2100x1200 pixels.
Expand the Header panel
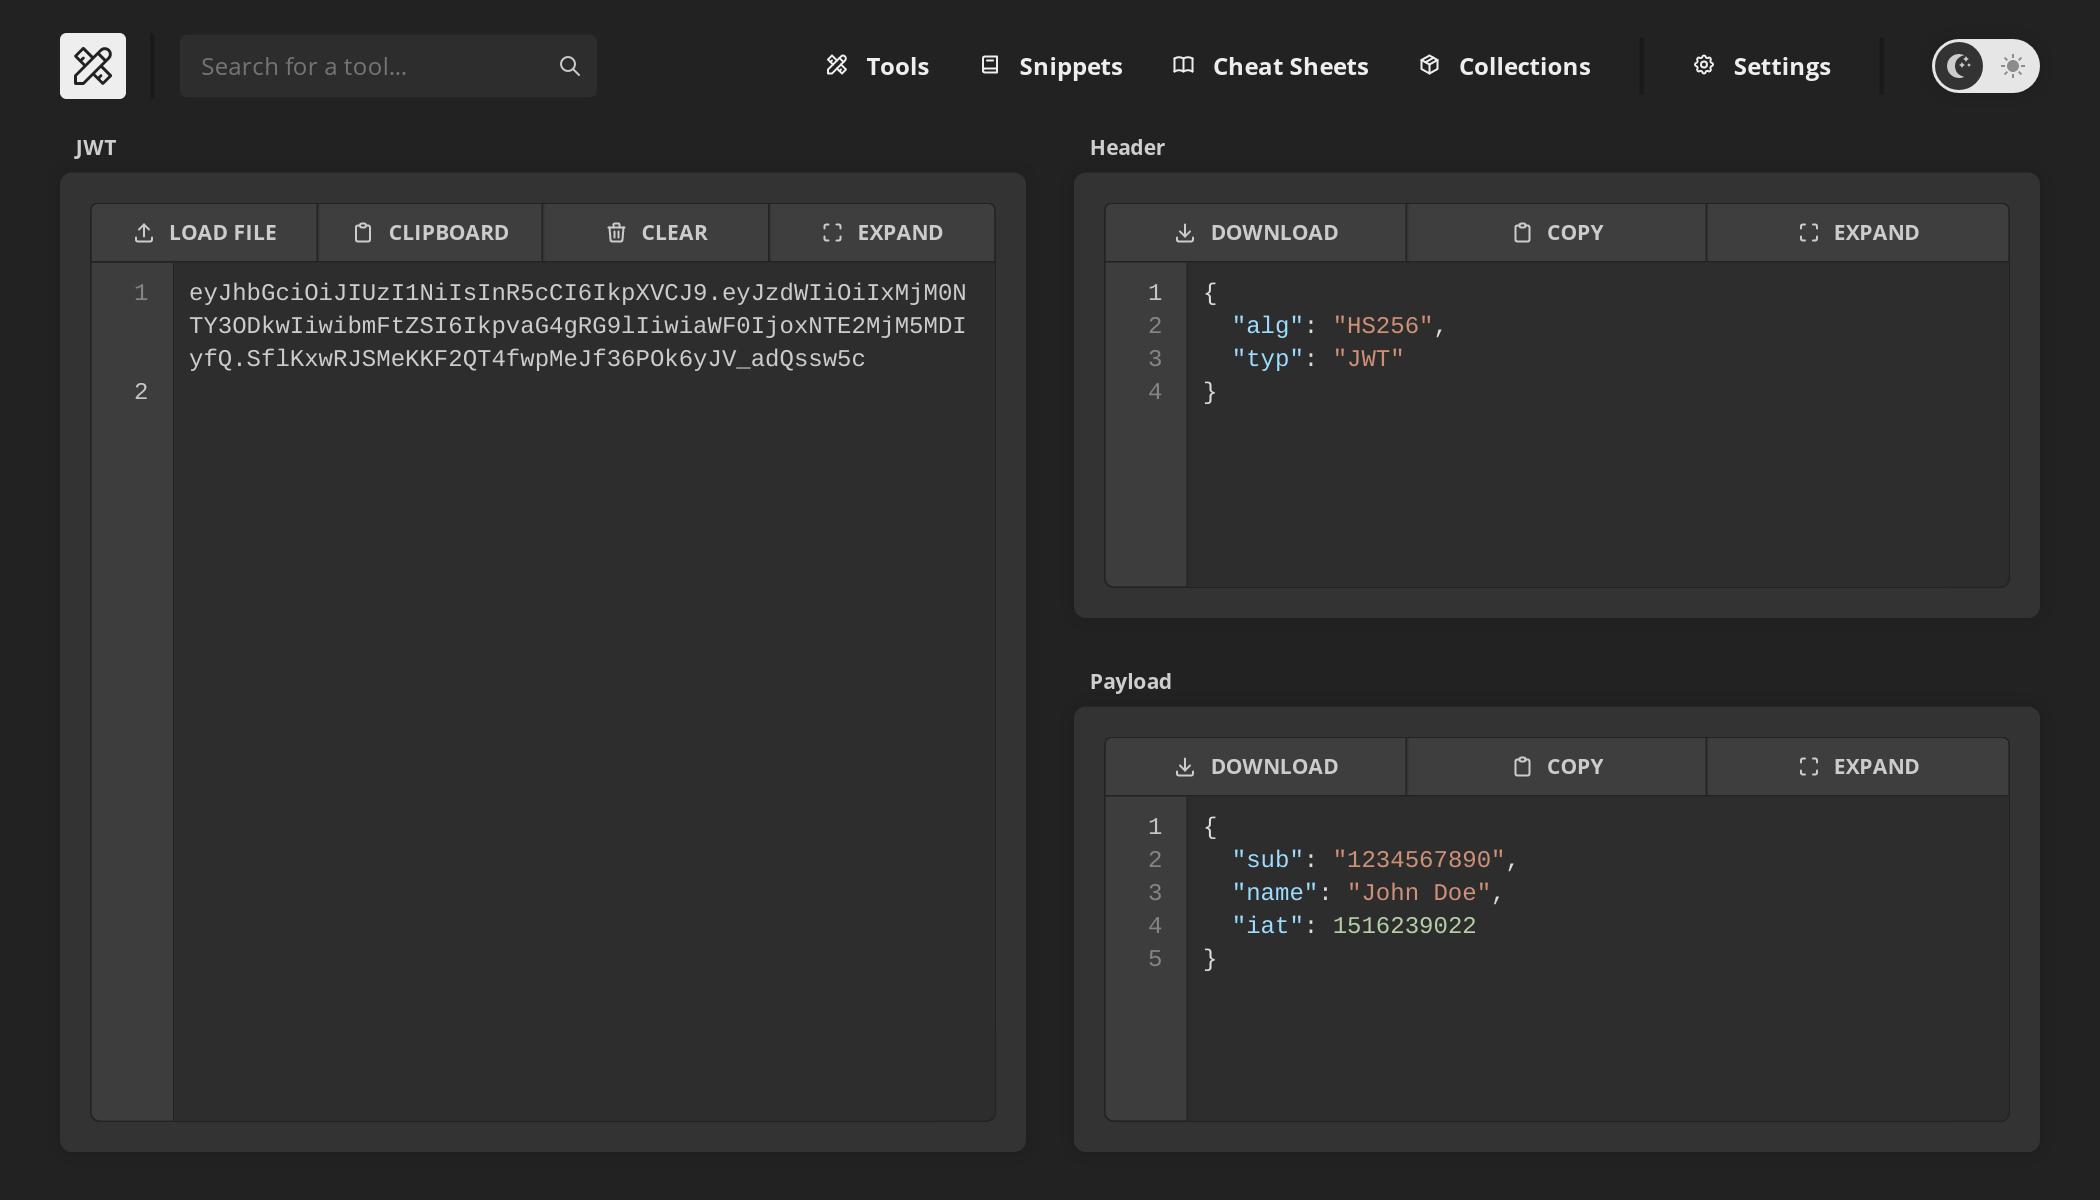[1858, 233]
